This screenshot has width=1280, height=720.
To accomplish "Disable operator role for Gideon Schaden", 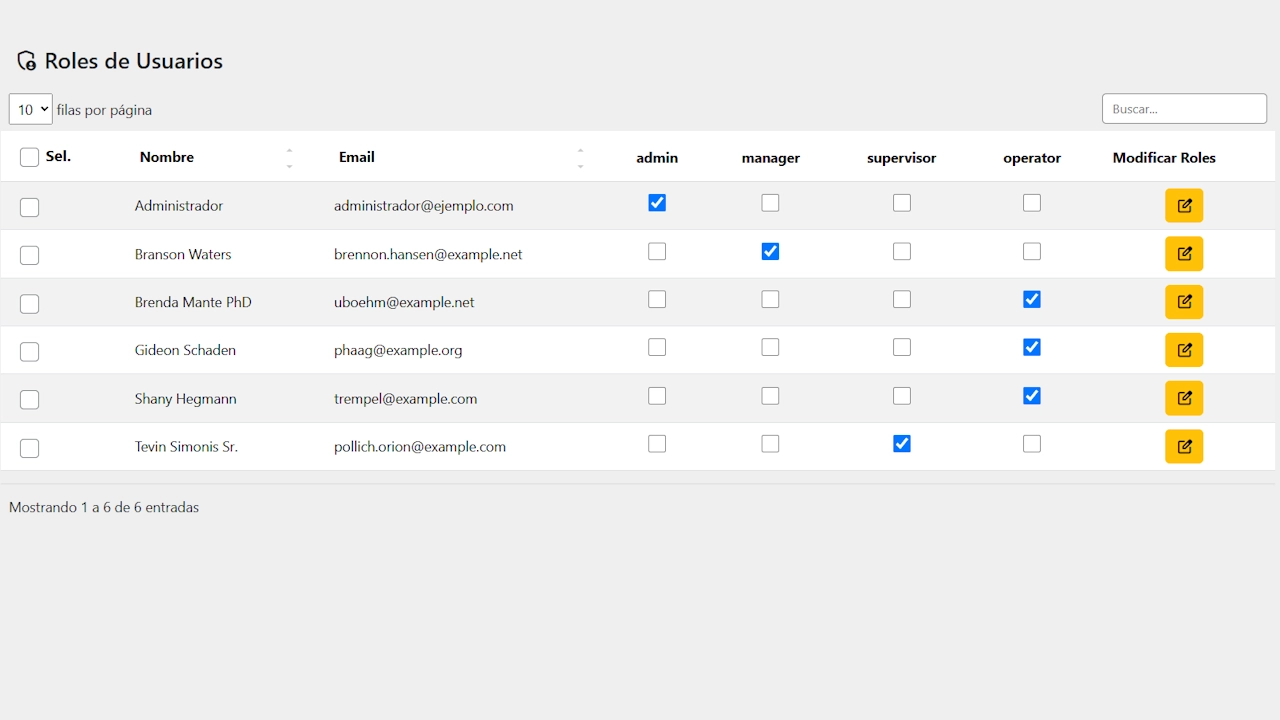I will click(x=1032, y=348).
